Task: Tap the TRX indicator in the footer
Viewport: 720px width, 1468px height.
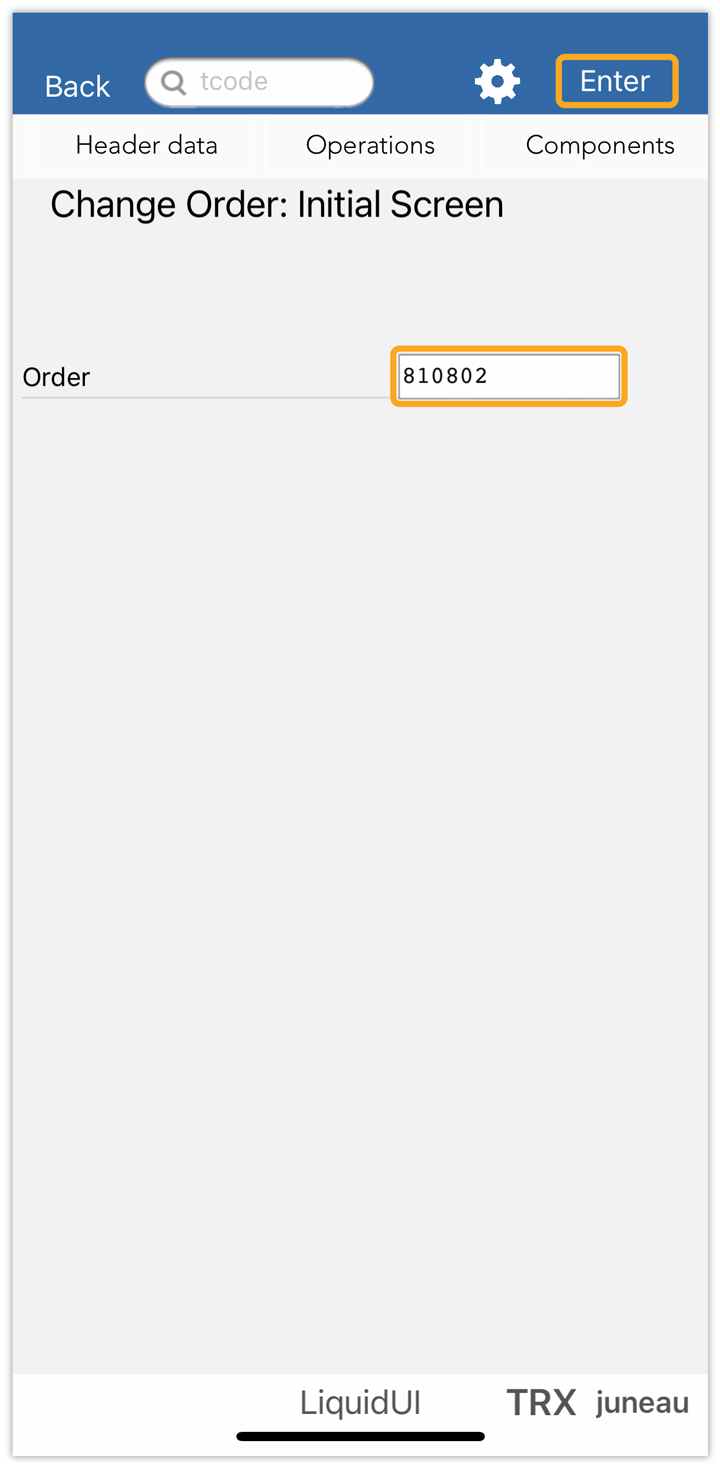Action: 541,1403
